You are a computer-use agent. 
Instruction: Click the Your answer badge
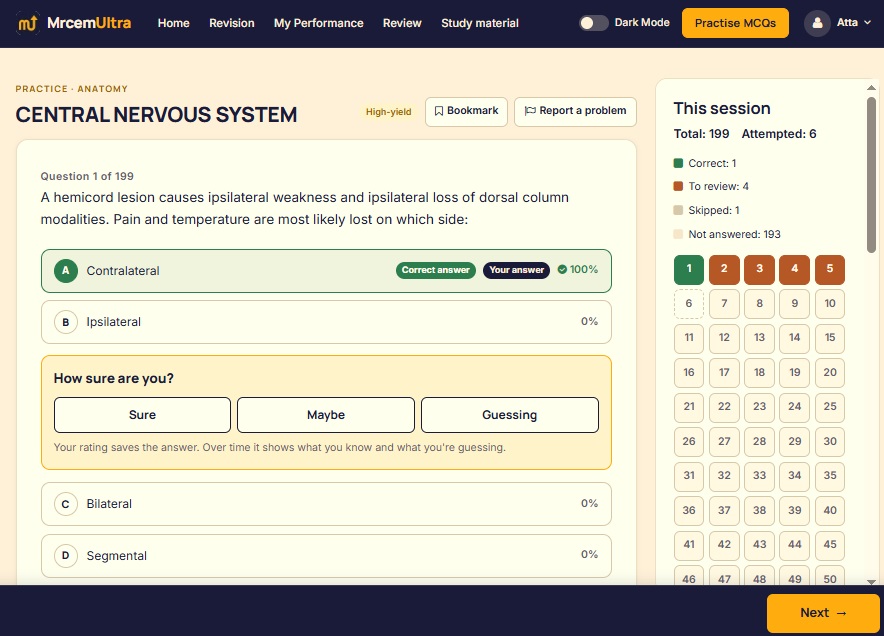click(516, 270)
